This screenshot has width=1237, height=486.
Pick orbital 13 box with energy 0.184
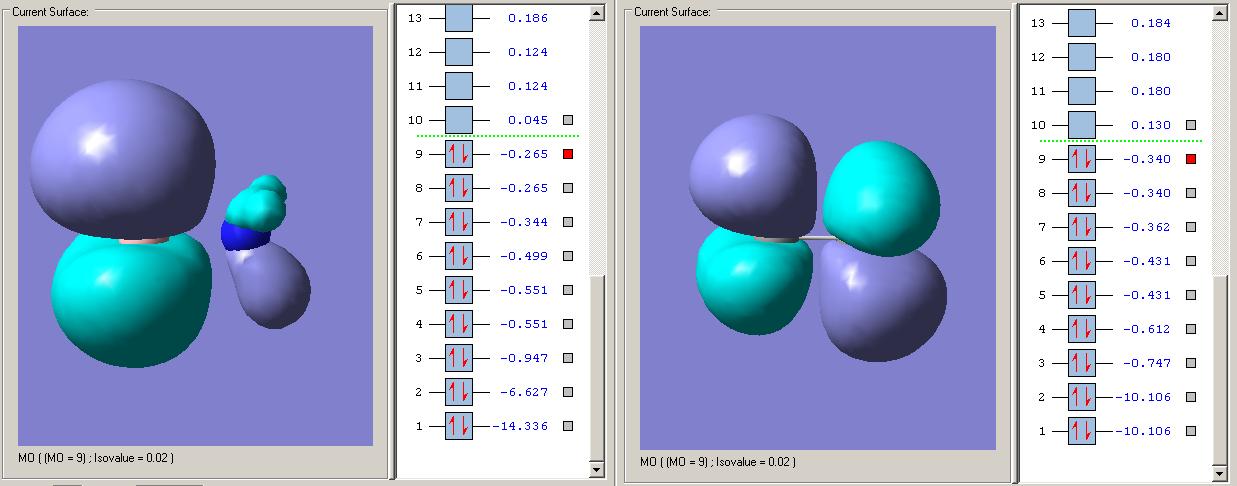click(1082, 23)
